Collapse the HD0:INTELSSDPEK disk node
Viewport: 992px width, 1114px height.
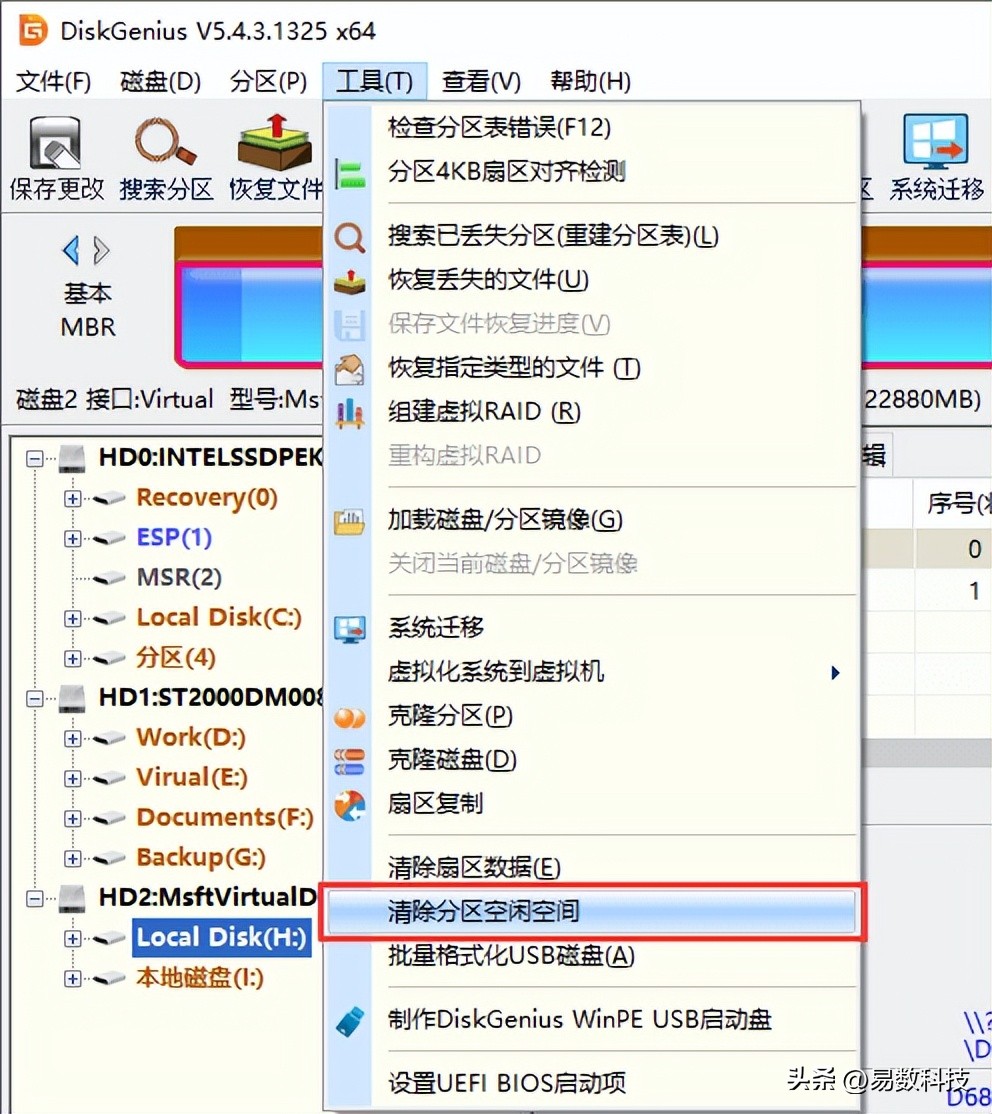[34, 459]
